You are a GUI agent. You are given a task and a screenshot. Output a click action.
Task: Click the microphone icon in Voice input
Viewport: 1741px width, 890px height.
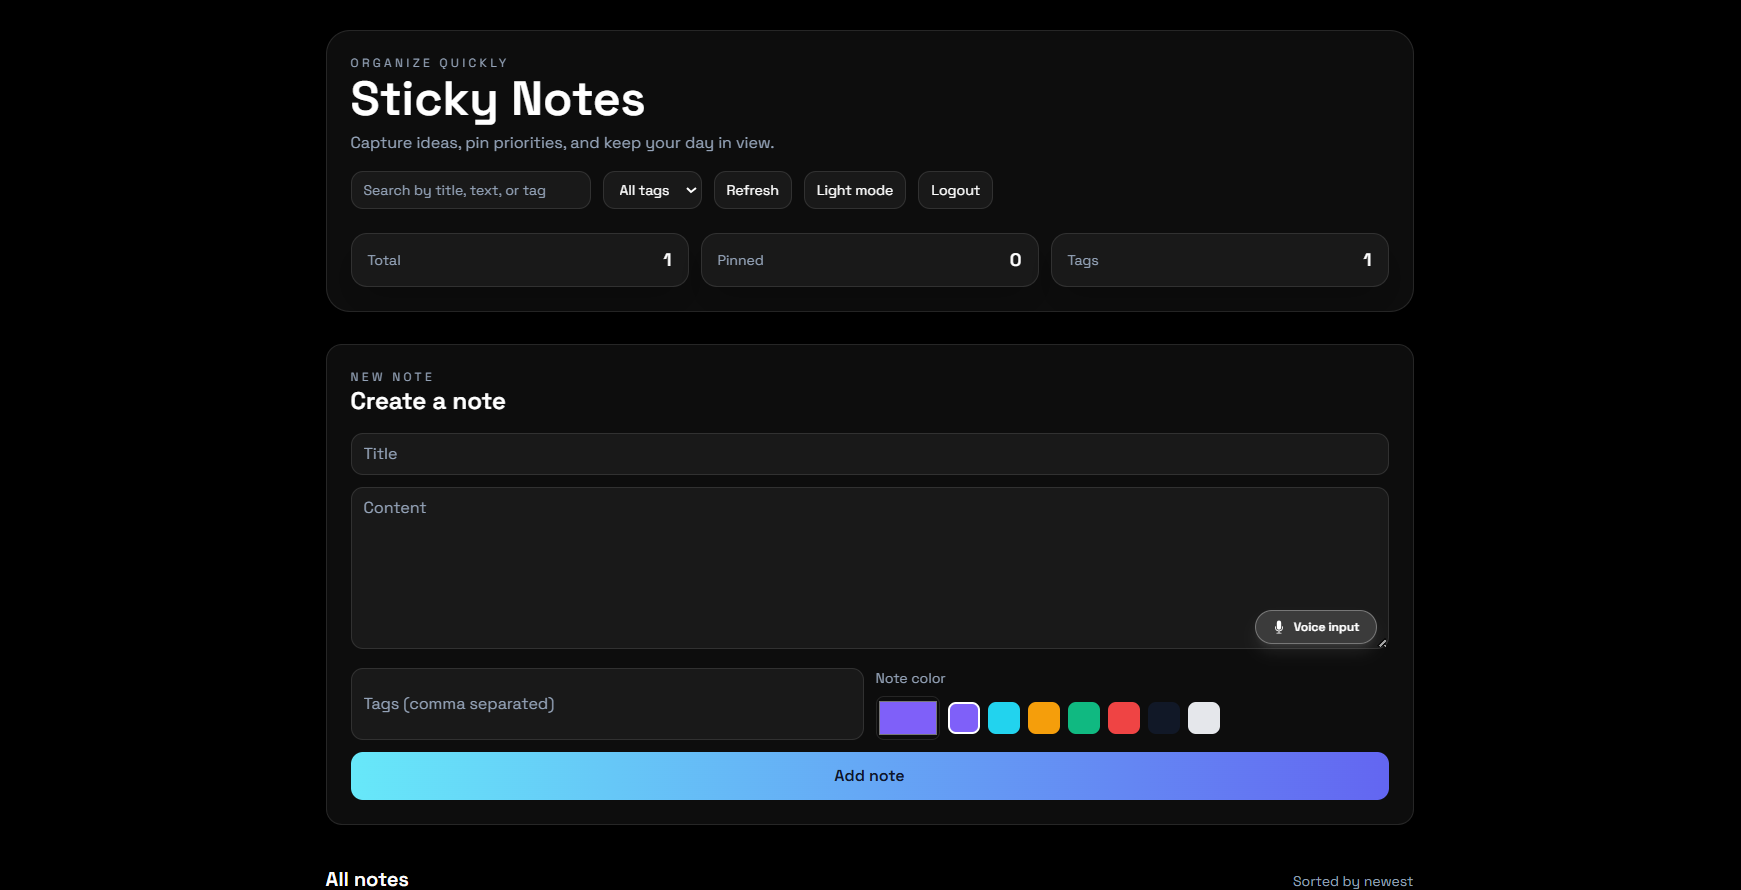1278,627
